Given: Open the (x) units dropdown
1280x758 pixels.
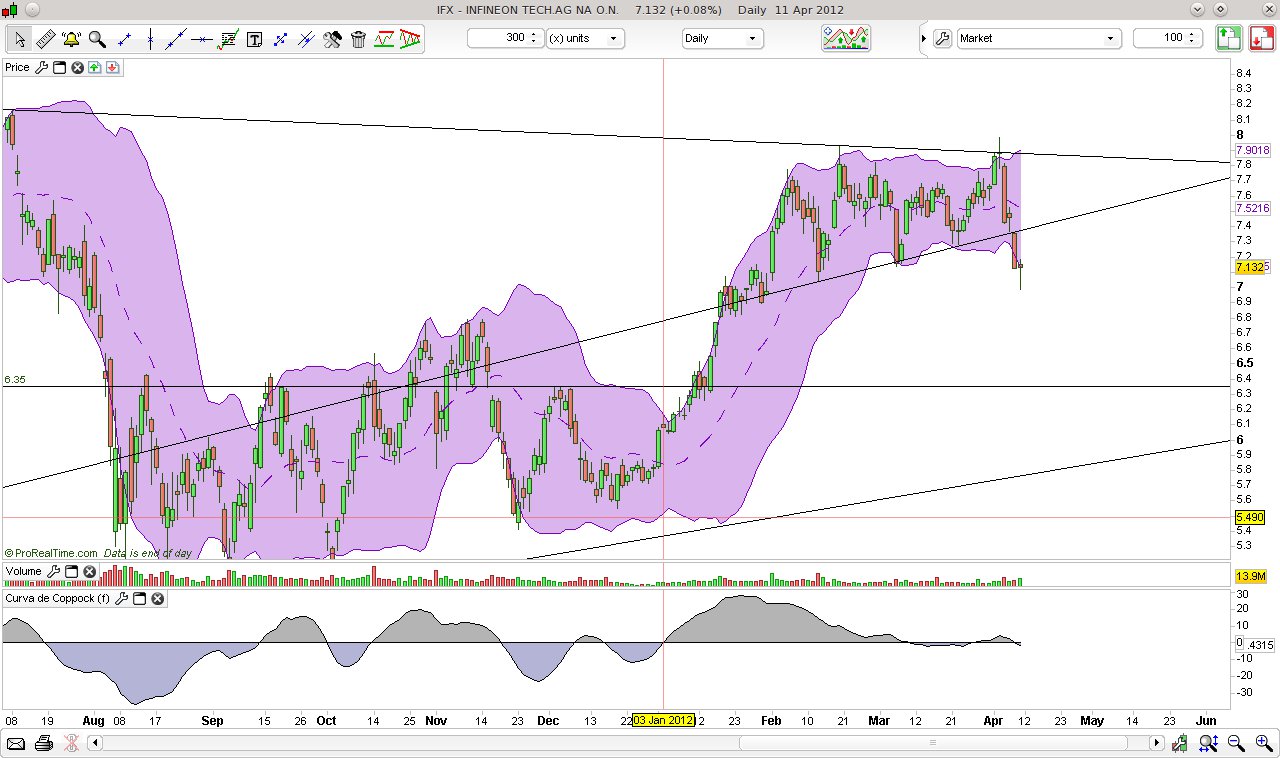Looking at the screenshot, I should (x=587, y=38).
